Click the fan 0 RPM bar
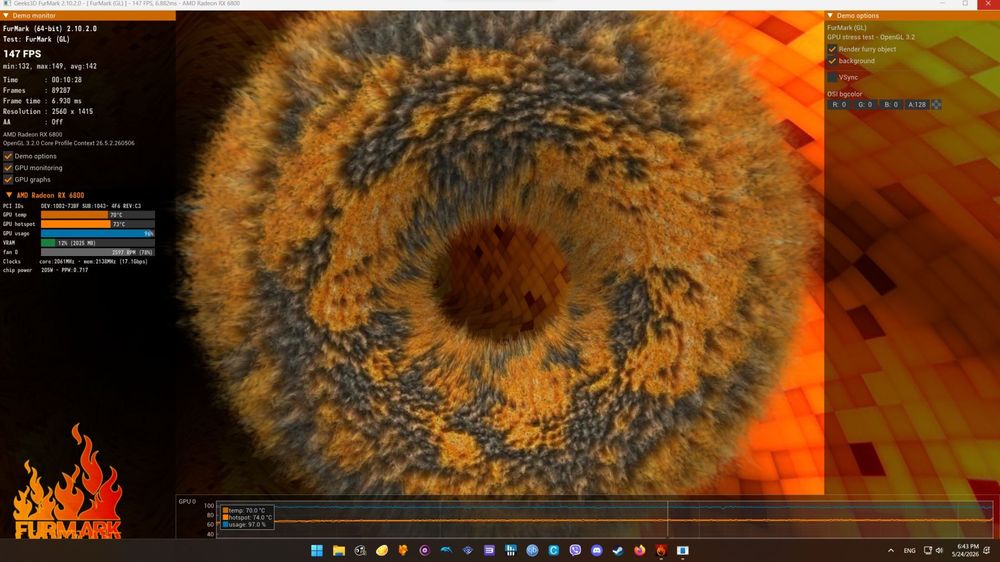 pyautogui.click(x=98, y=252)
